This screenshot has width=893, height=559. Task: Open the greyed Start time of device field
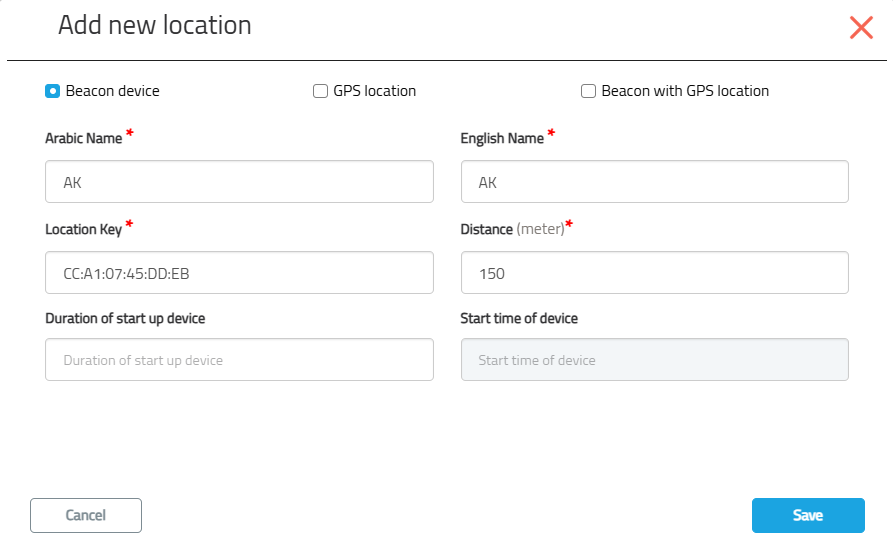[x=655, y=360]
